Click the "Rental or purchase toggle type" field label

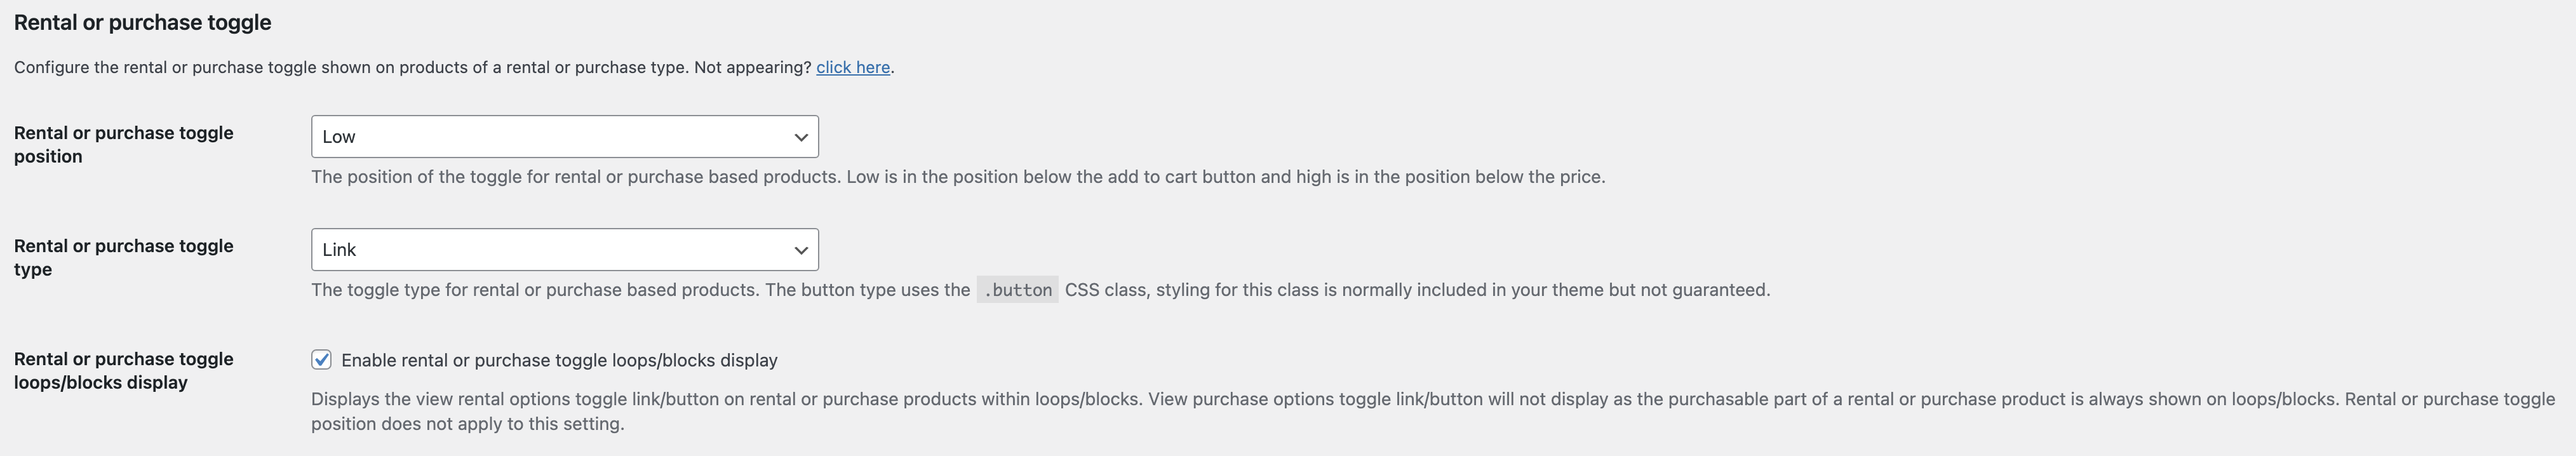pyautogui.click(x=123, y=257)
